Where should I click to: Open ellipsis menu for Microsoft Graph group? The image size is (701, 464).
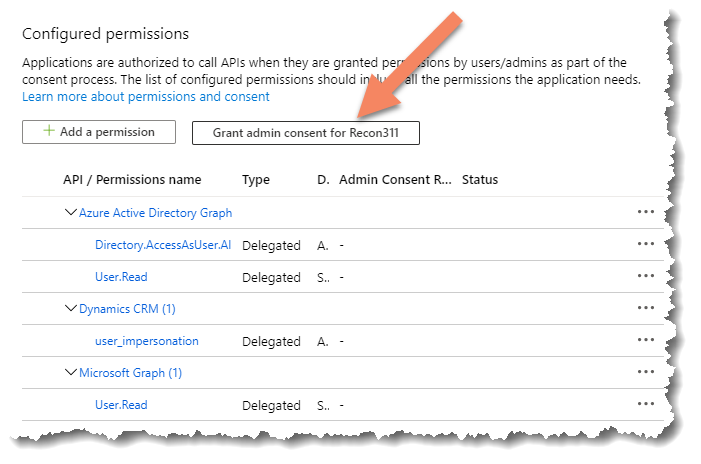coord(645,372)
